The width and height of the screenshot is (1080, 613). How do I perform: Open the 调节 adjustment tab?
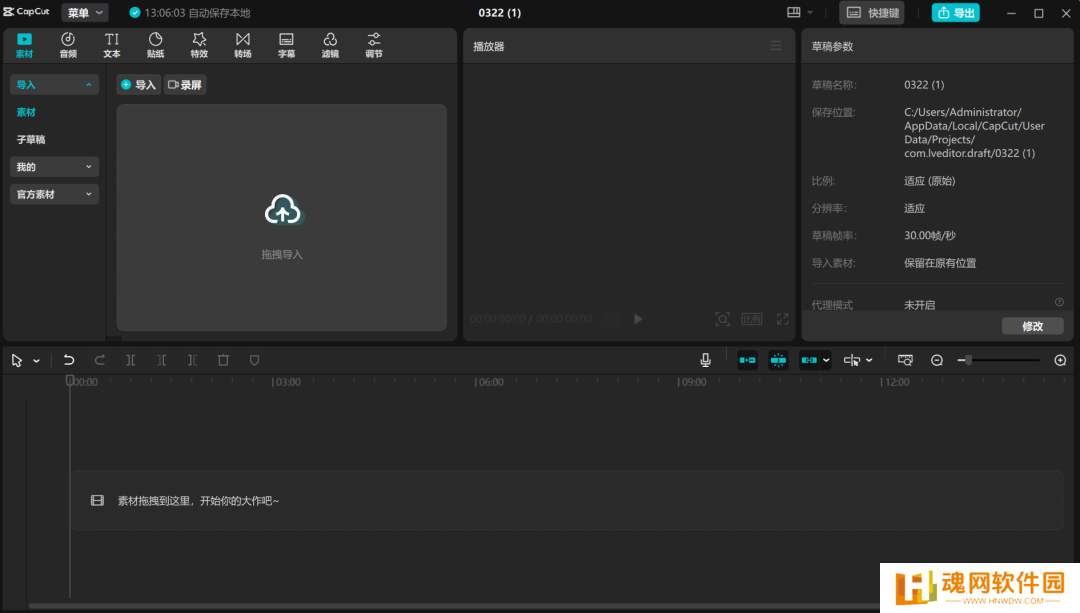pyautogui.click(x=374, y=45)
